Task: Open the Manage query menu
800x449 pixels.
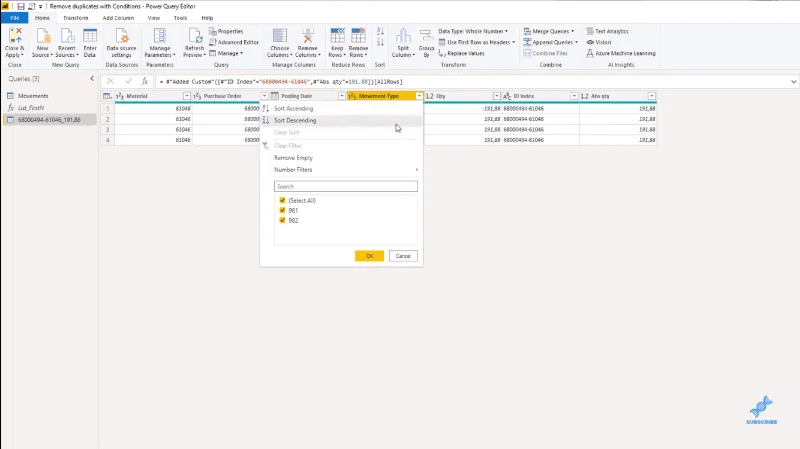Action: tap(226, 53)
